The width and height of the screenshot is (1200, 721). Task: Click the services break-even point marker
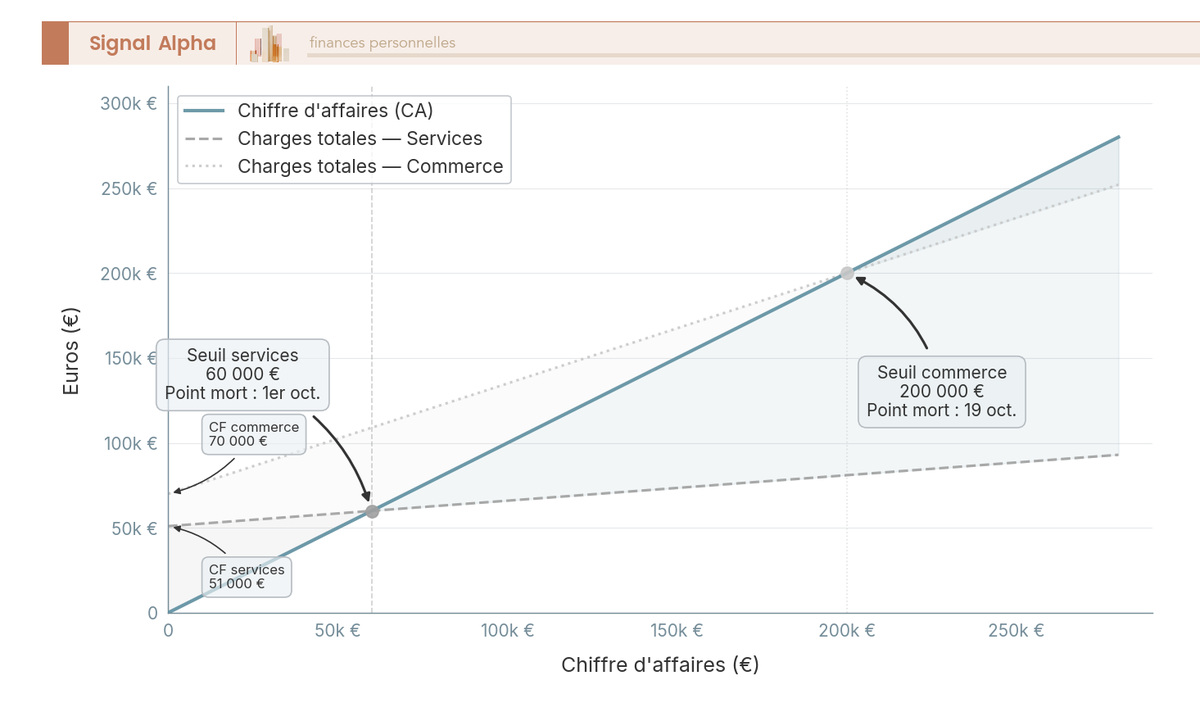click(372, 511)
